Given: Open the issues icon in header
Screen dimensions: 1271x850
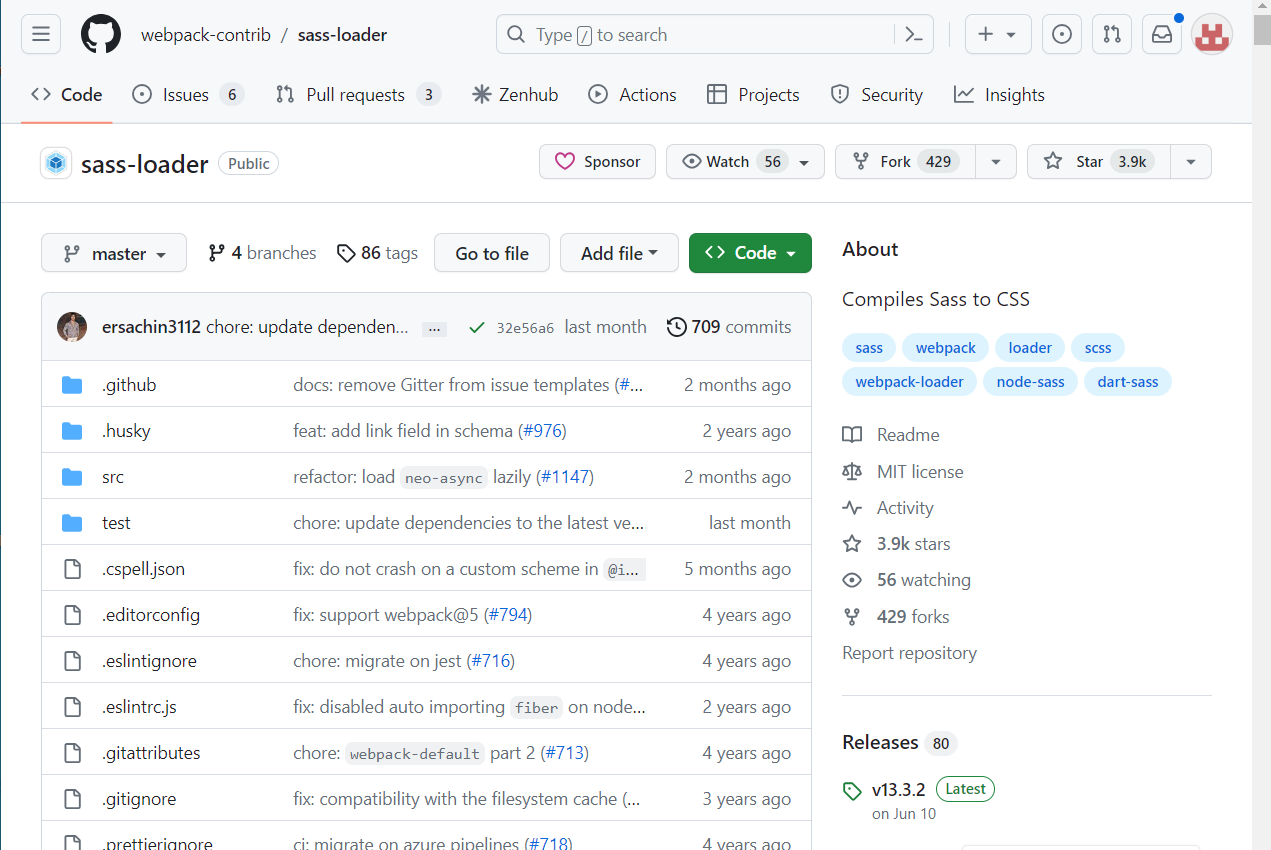Looking at the screenshot, I should click(x=1062, y=35).
